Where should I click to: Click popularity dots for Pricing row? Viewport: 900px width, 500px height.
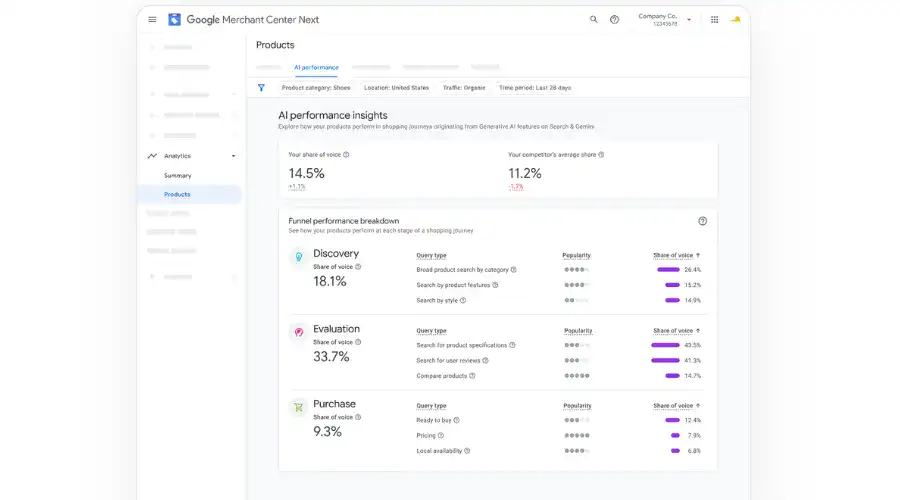(x=577, y=436)
